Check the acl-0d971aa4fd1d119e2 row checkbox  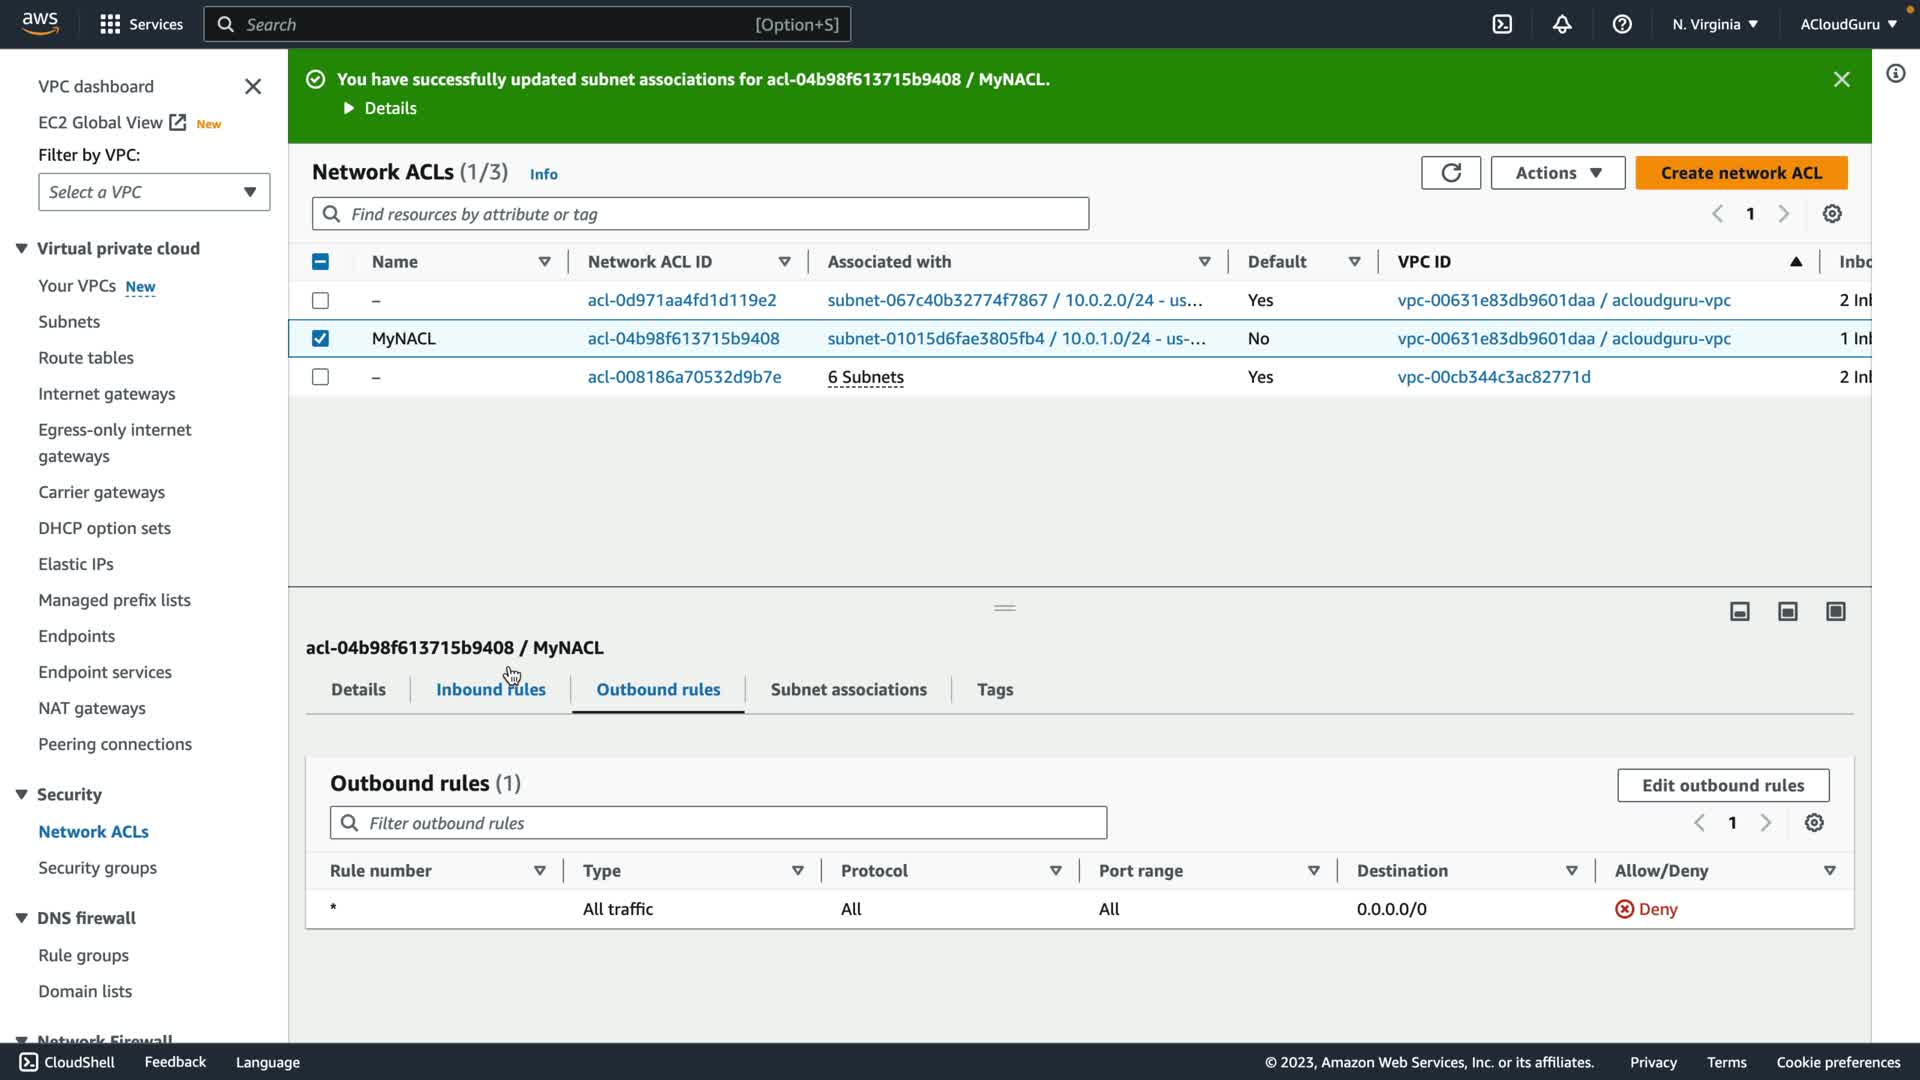[x=320, y=300]
